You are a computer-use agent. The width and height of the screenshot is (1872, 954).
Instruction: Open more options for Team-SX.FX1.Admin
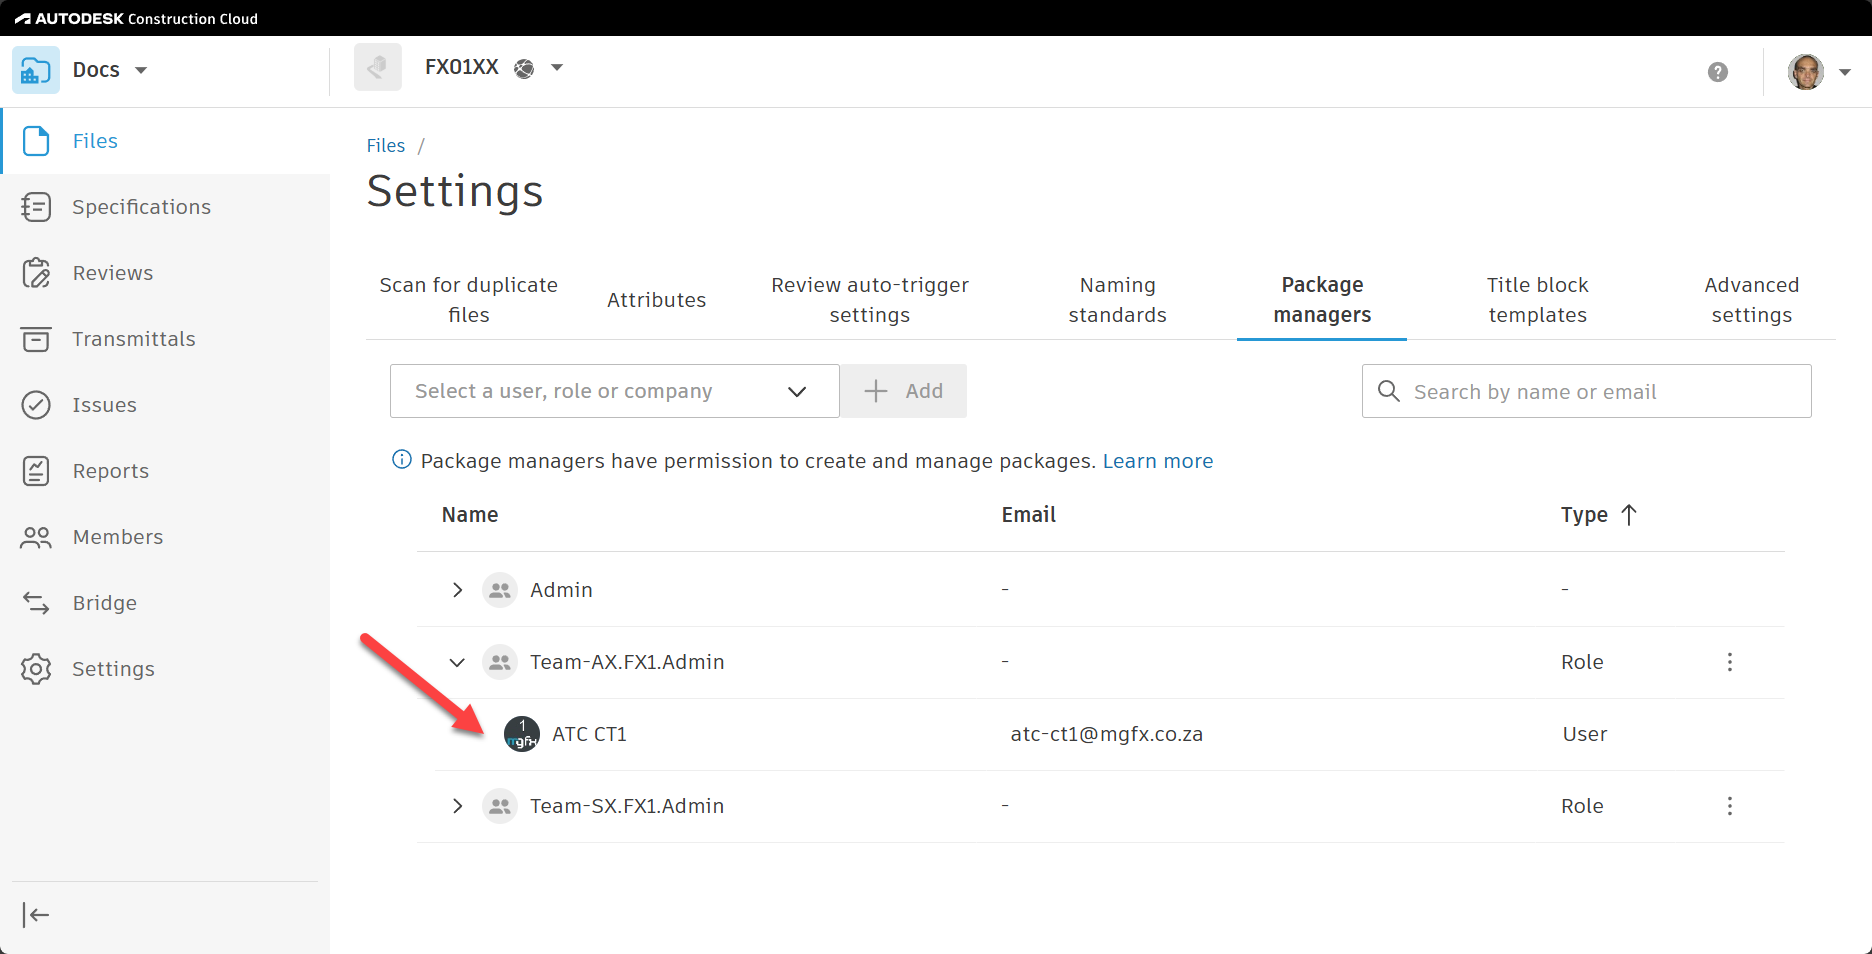point(1730,806)
